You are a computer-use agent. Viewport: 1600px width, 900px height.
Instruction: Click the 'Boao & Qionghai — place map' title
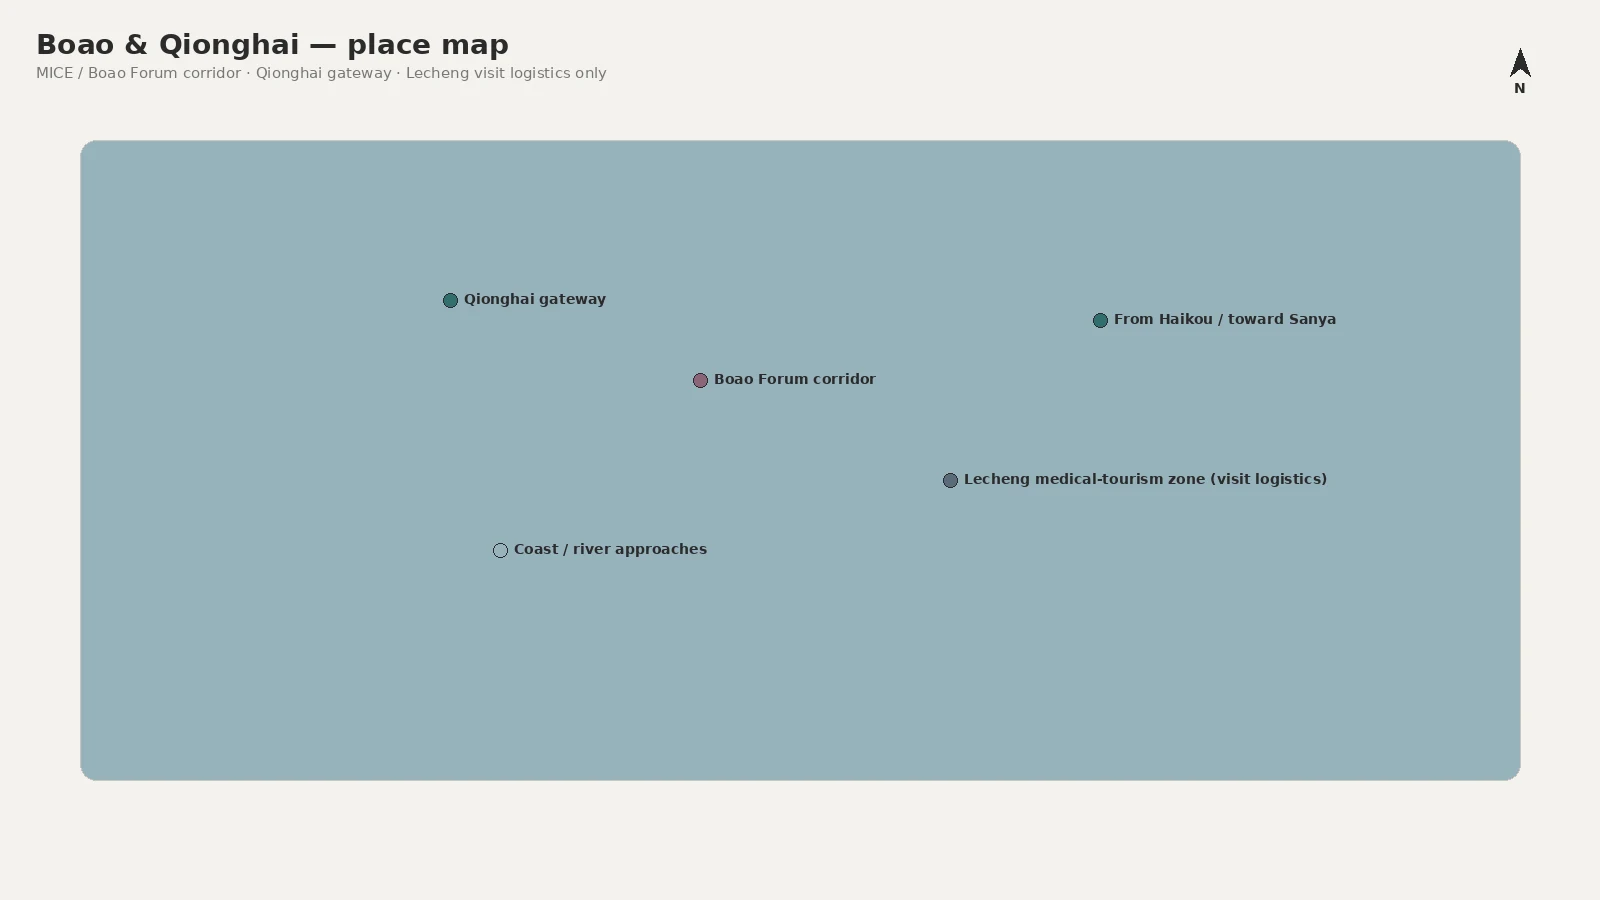pyautogui.click(x=272, y=44)
